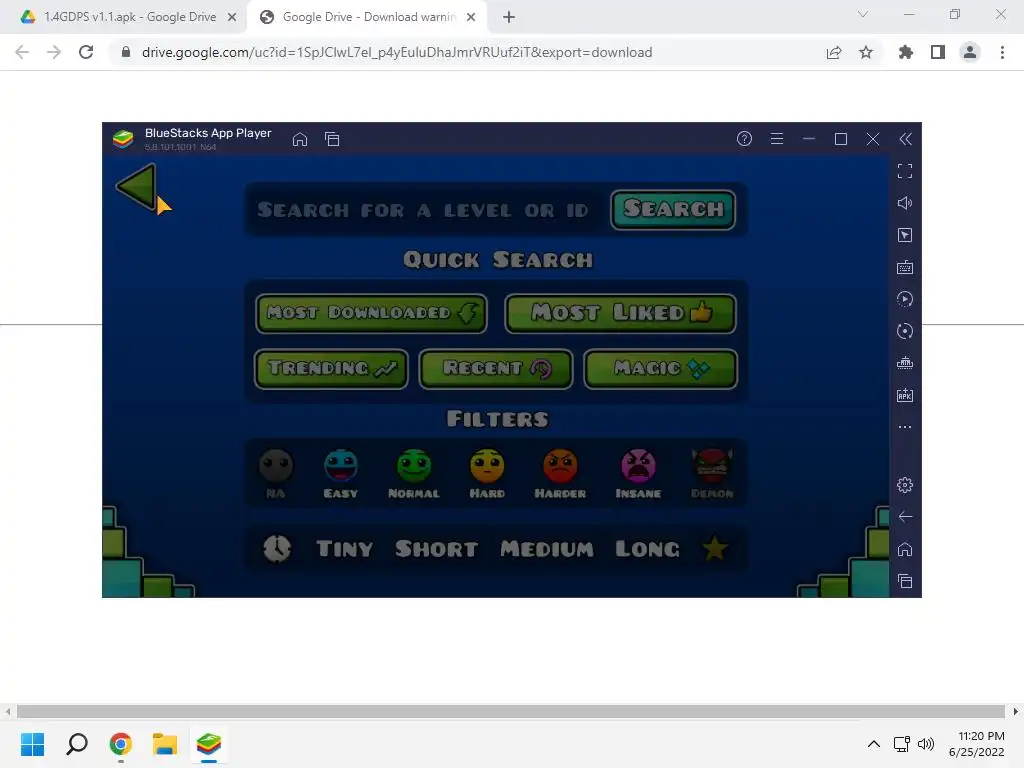The width and height of the screenshot is (1024, 768).
Task: Open Most Liked quick search
Action: pos(620,313)
